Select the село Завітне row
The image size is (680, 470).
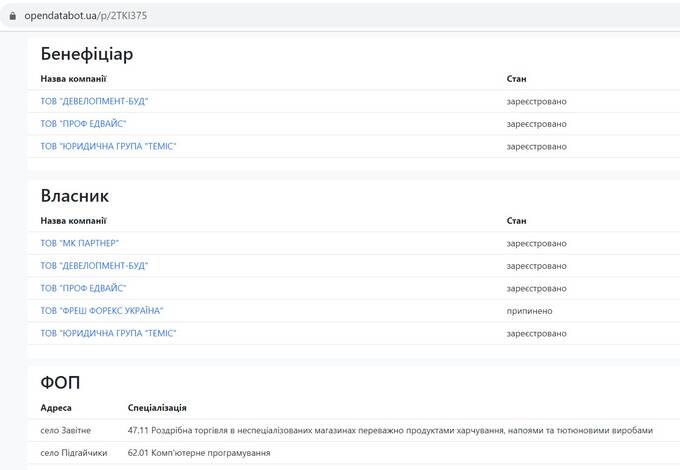click(x=353, y=430)
